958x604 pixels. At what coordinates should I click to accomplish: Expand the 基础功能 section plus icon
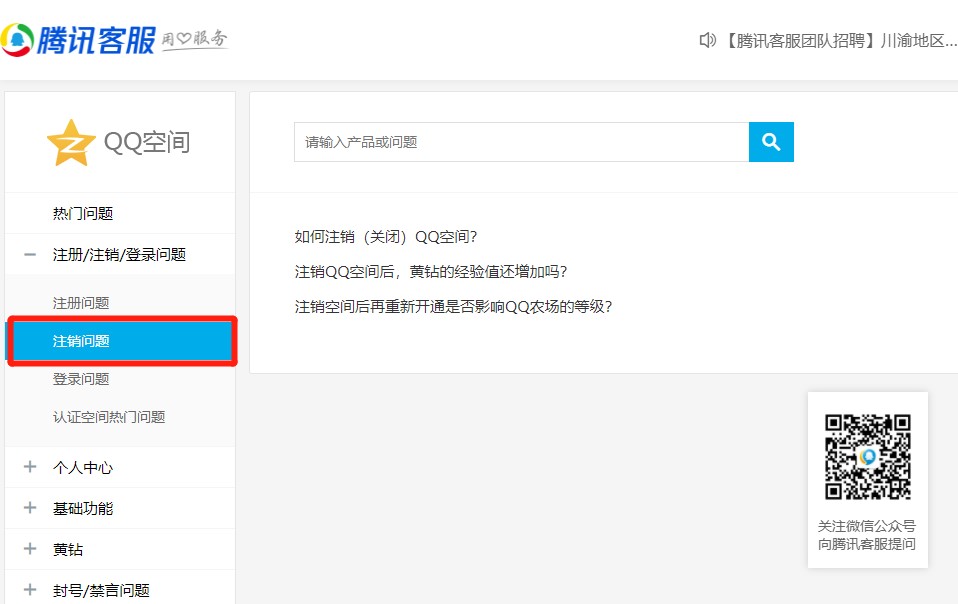click(30, 508)
